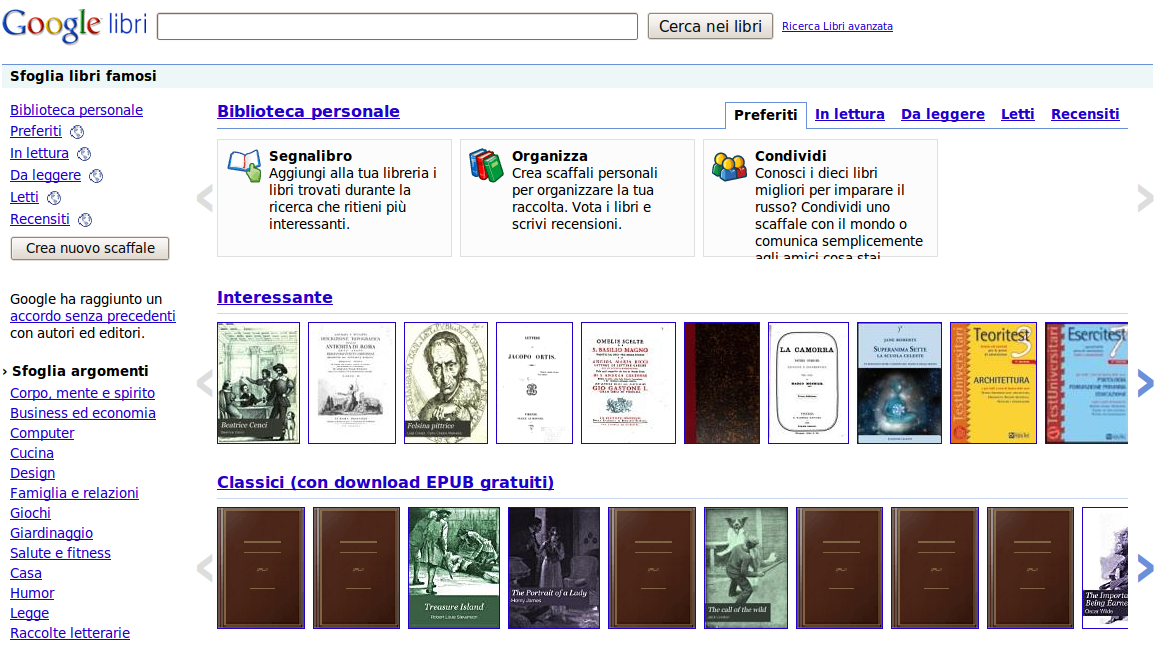The width and height of the screenshot is (1157, 645).
Task: Browse the Giochi topic
Action: coord(30,513)
